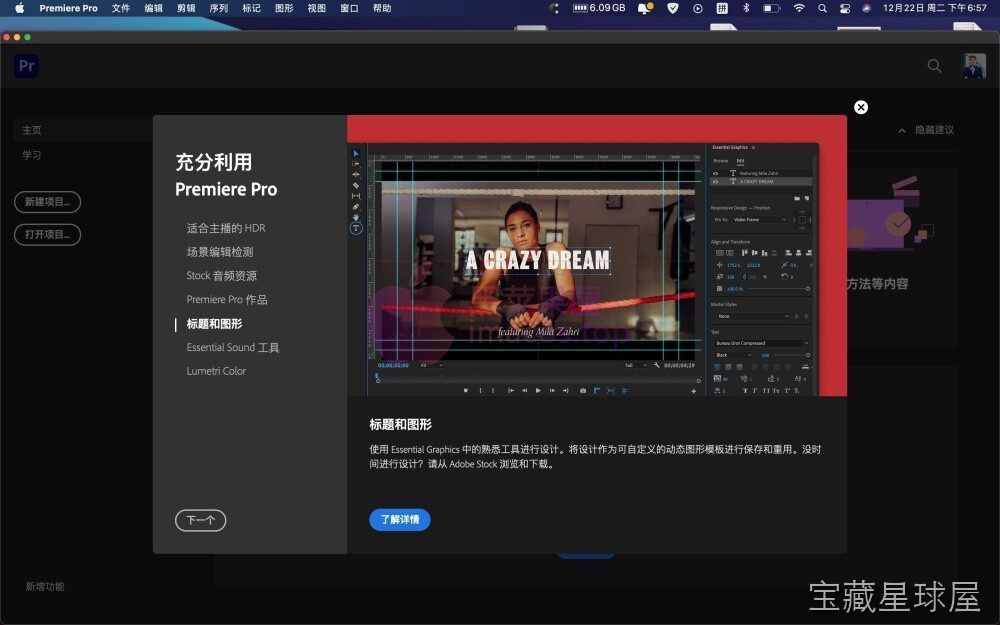The image size is (1000, 625).
Task: Open the user profile avatar
Action: click(974, 66)
